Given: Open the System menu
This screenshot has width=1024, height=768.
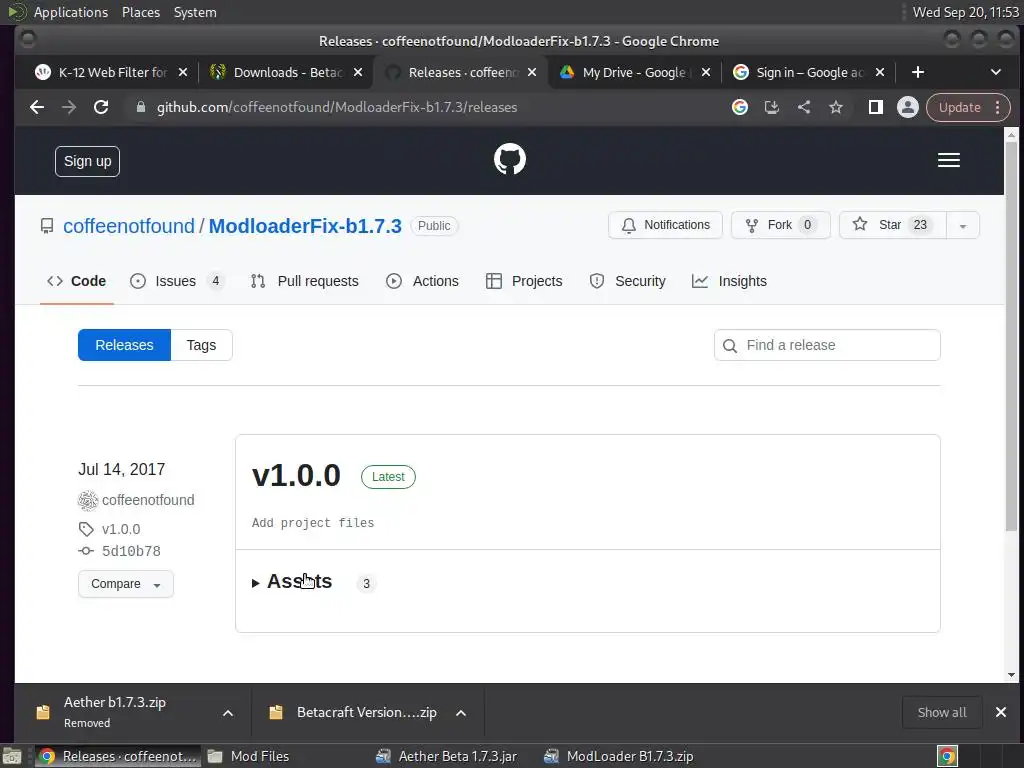Looking at the screenshot, I should click(195, 12).
